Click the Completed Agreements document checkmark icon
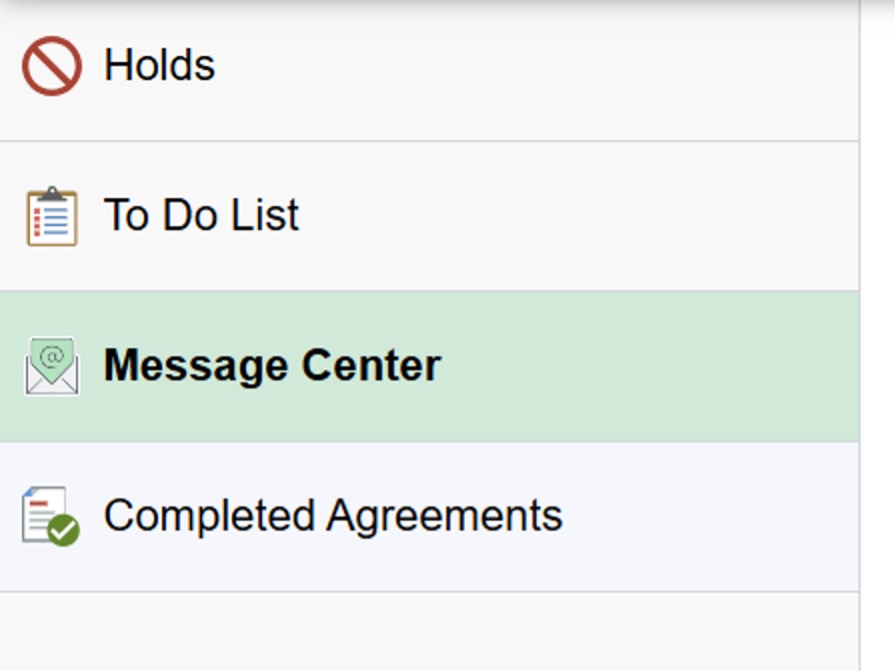The width and height of the screenshot is (896, 672). pyautogui.click(x=51, y=516)
